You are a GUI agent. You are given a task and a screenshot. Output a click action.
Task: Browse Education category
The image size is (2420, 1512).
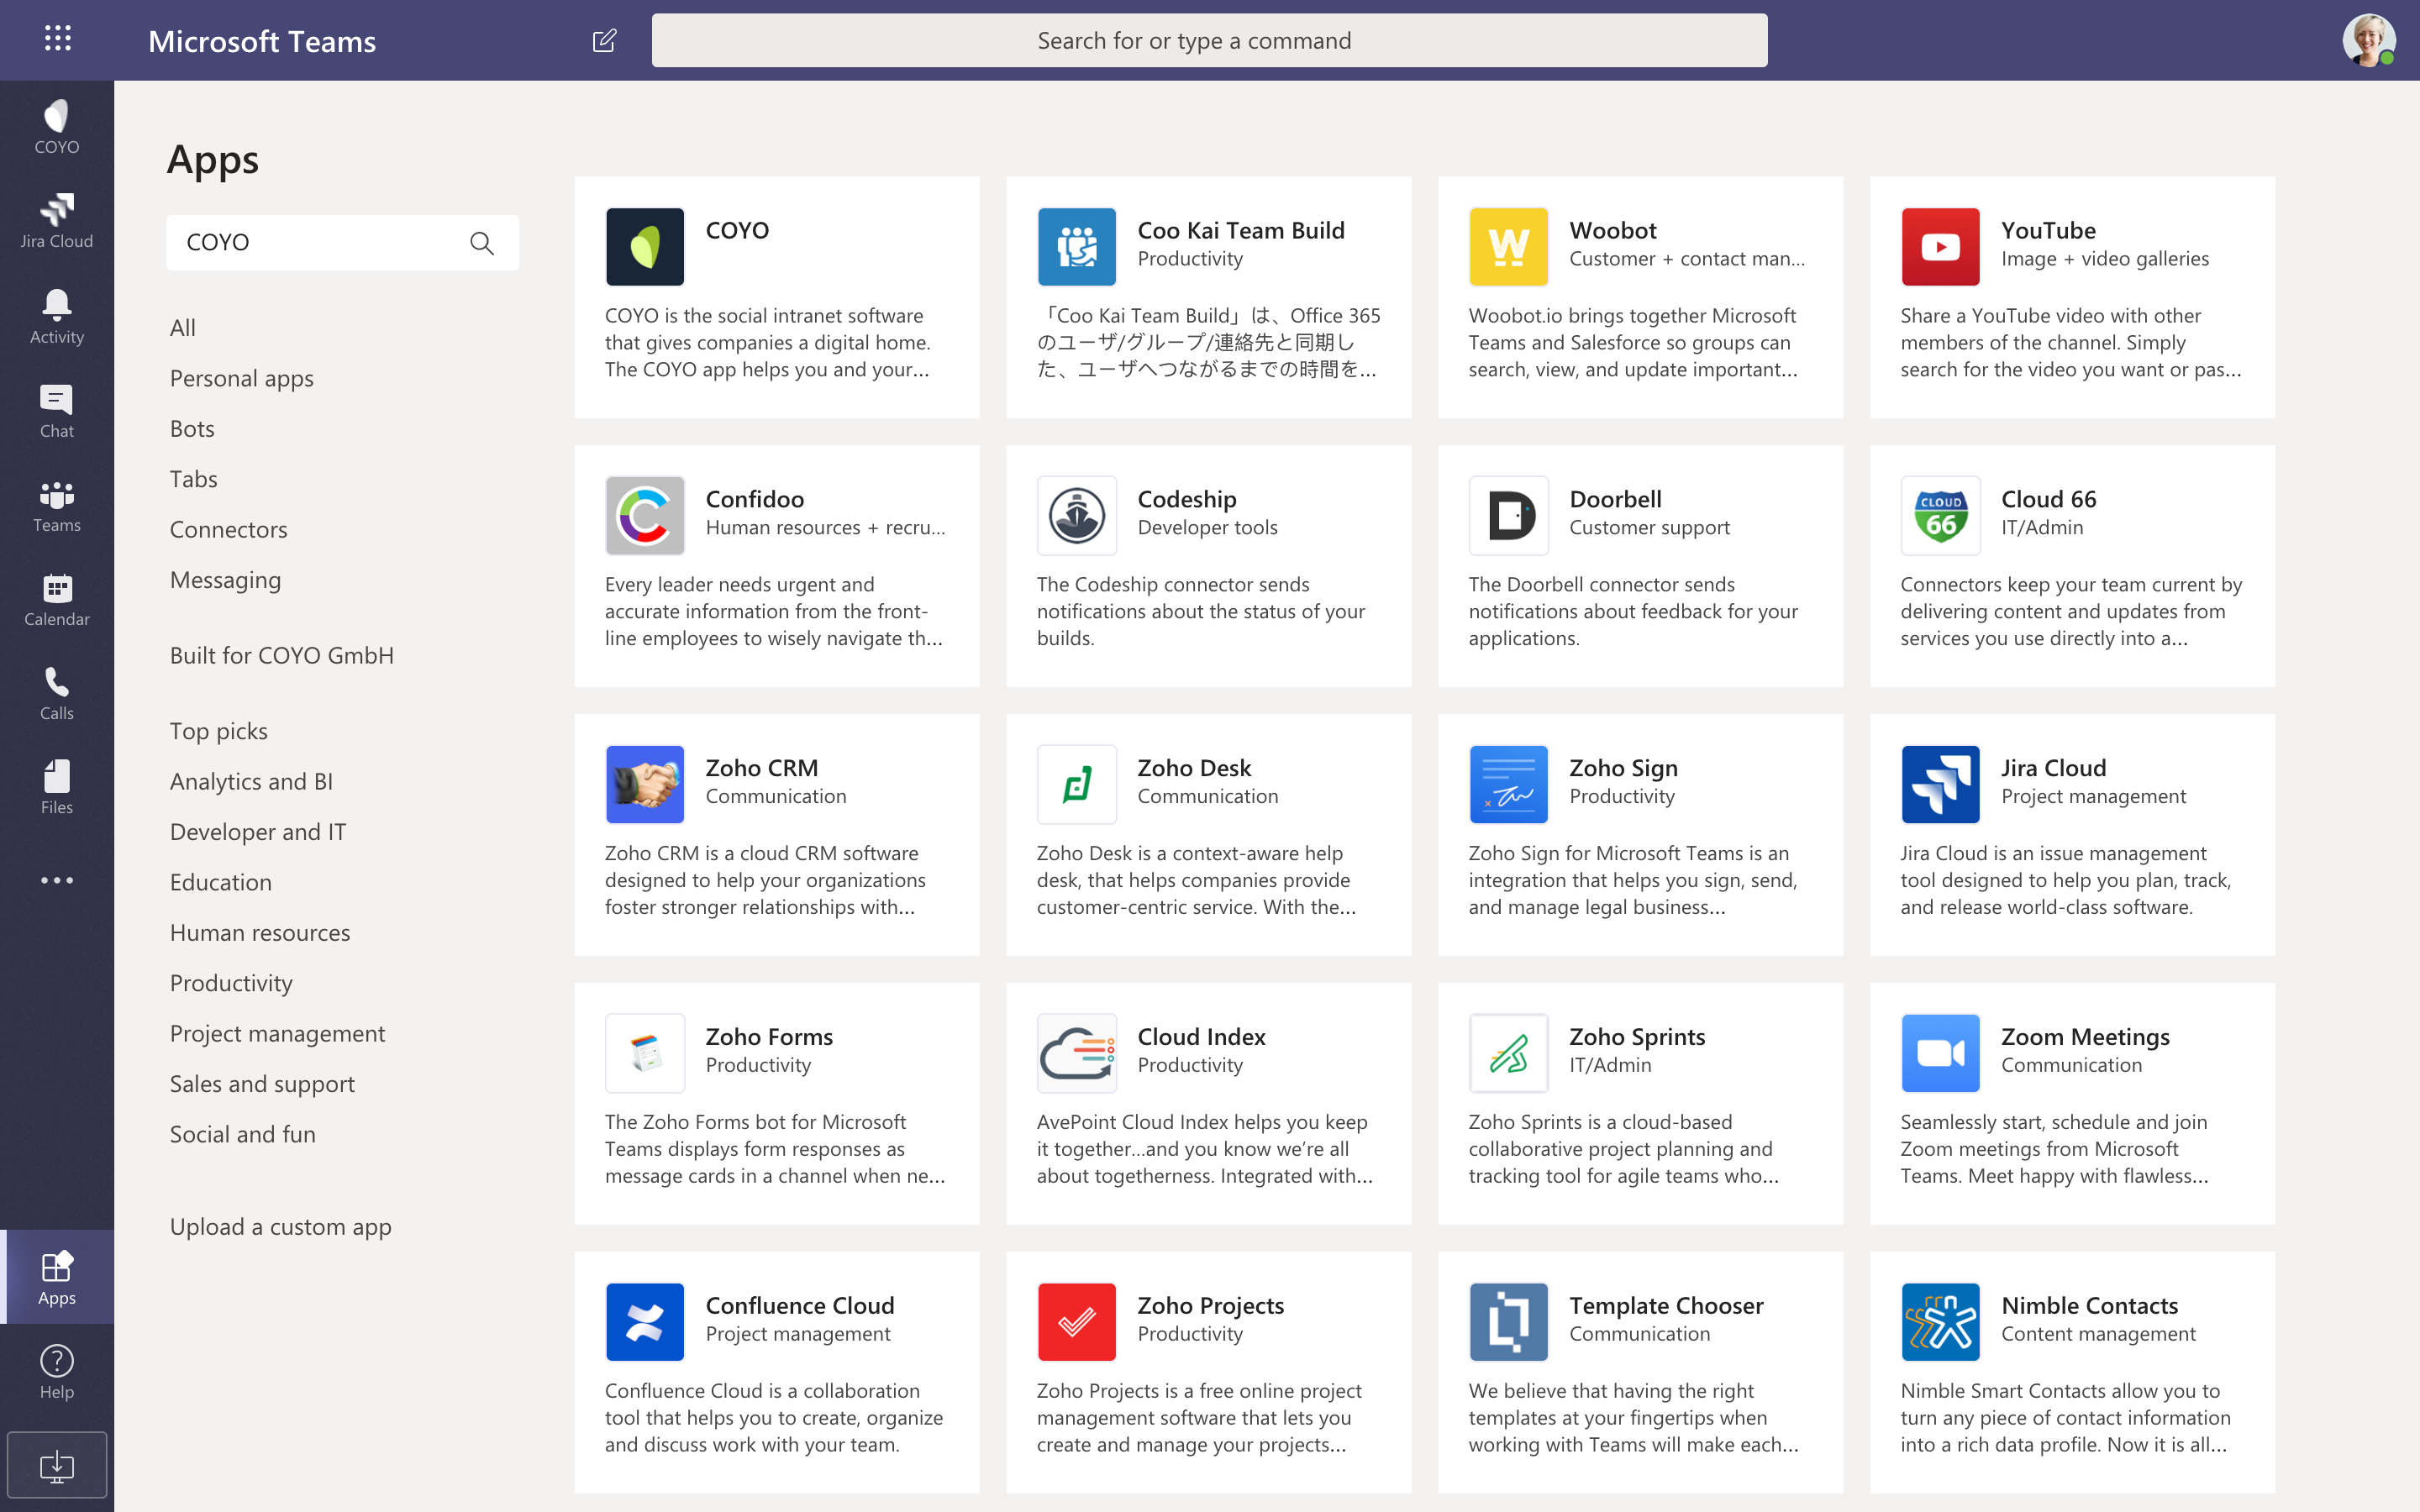click(221, 883)
